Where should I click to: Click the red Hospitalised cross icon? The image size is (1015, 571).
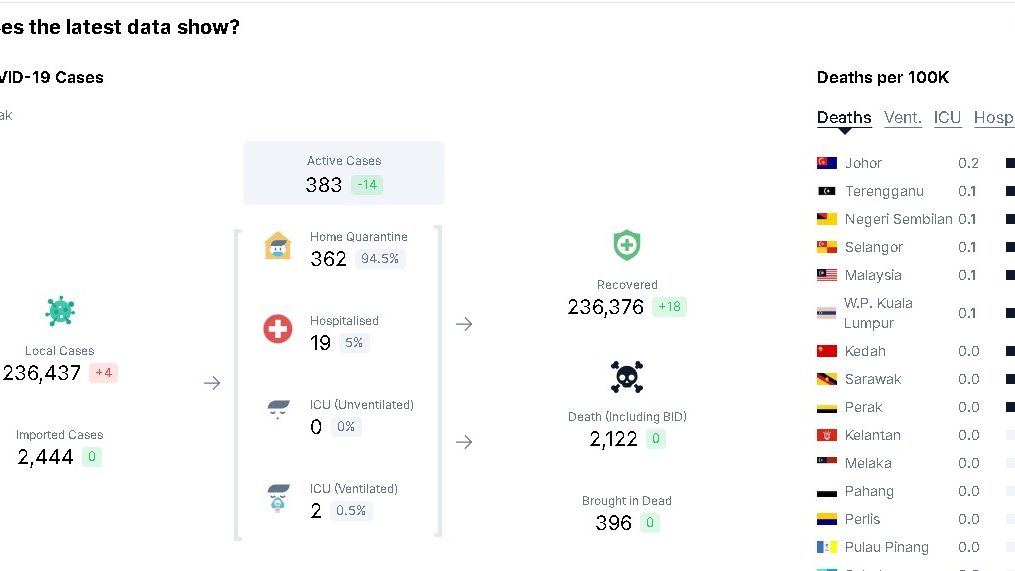pyautogui.click(x=277, y=329)
